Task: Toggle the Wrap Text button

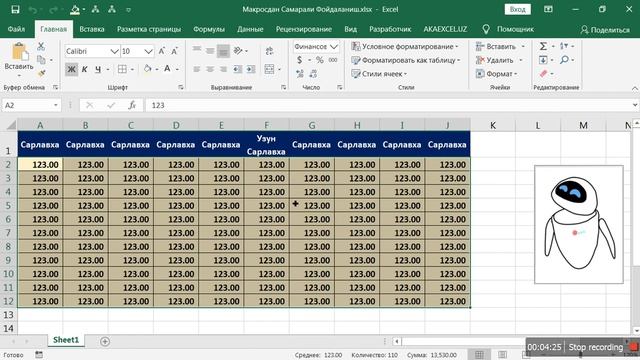Action: [x=269, y=51]
